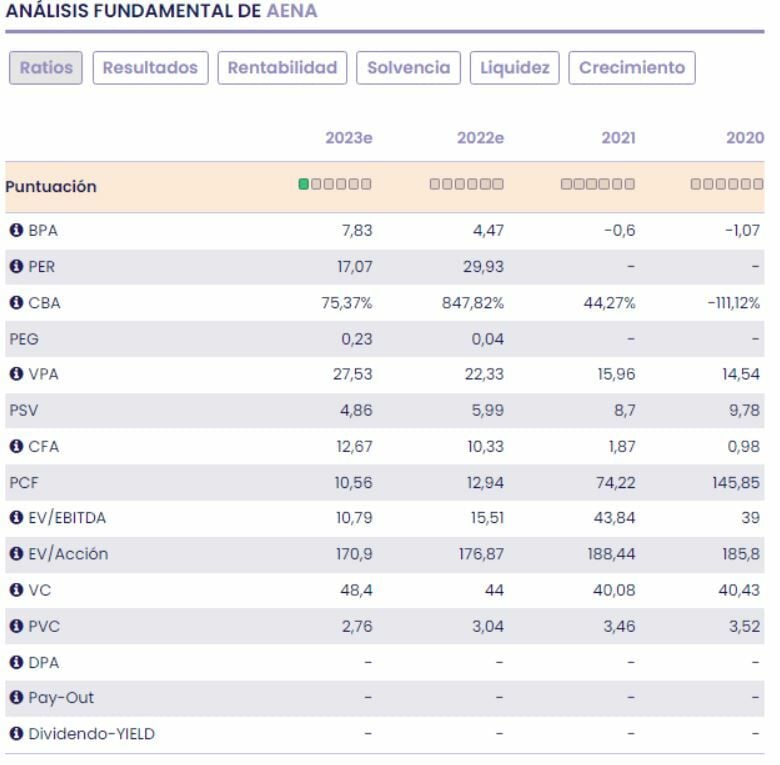Switch to the Liquidez tab
This screenshot has height=765, width=780.
514,68
